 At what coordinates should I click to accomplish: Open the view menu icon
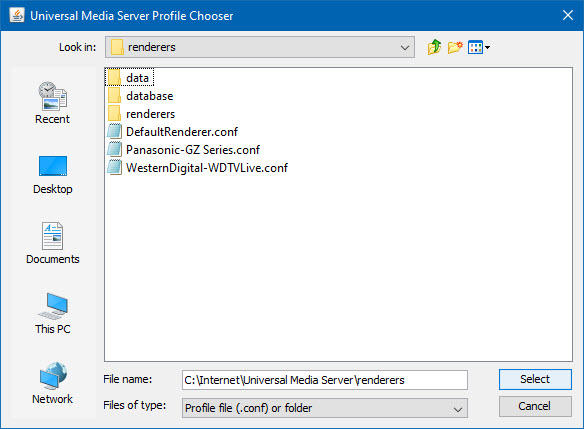coord(479,47)
